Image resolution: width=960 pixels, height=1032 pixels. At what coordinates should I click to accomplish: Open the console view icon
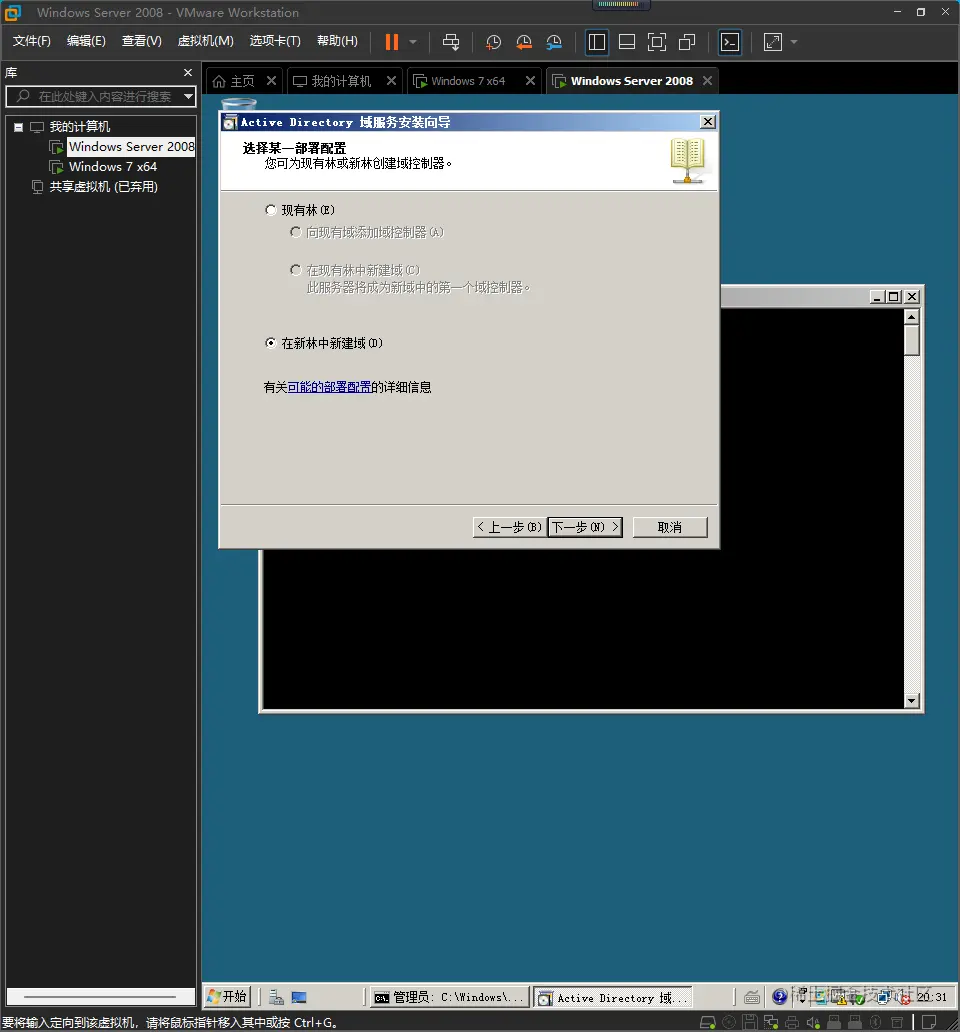click(730, 42)
